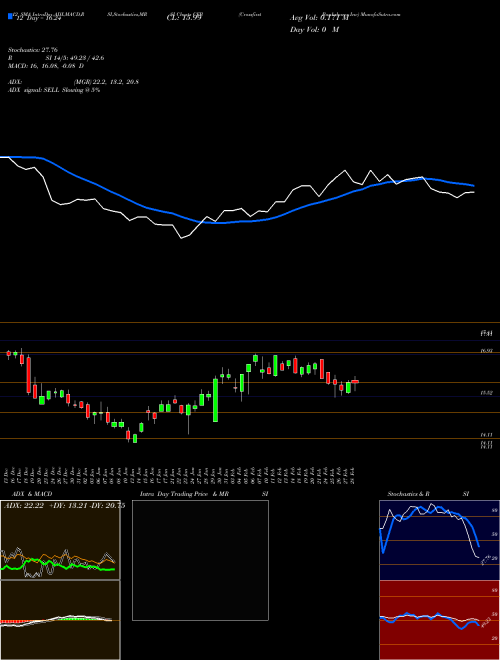Click the 'MACD: 16, 16.08, -0.08 D' line
Image resolution: width=500 pixels, height=660 pixels.
pos(45,66)
